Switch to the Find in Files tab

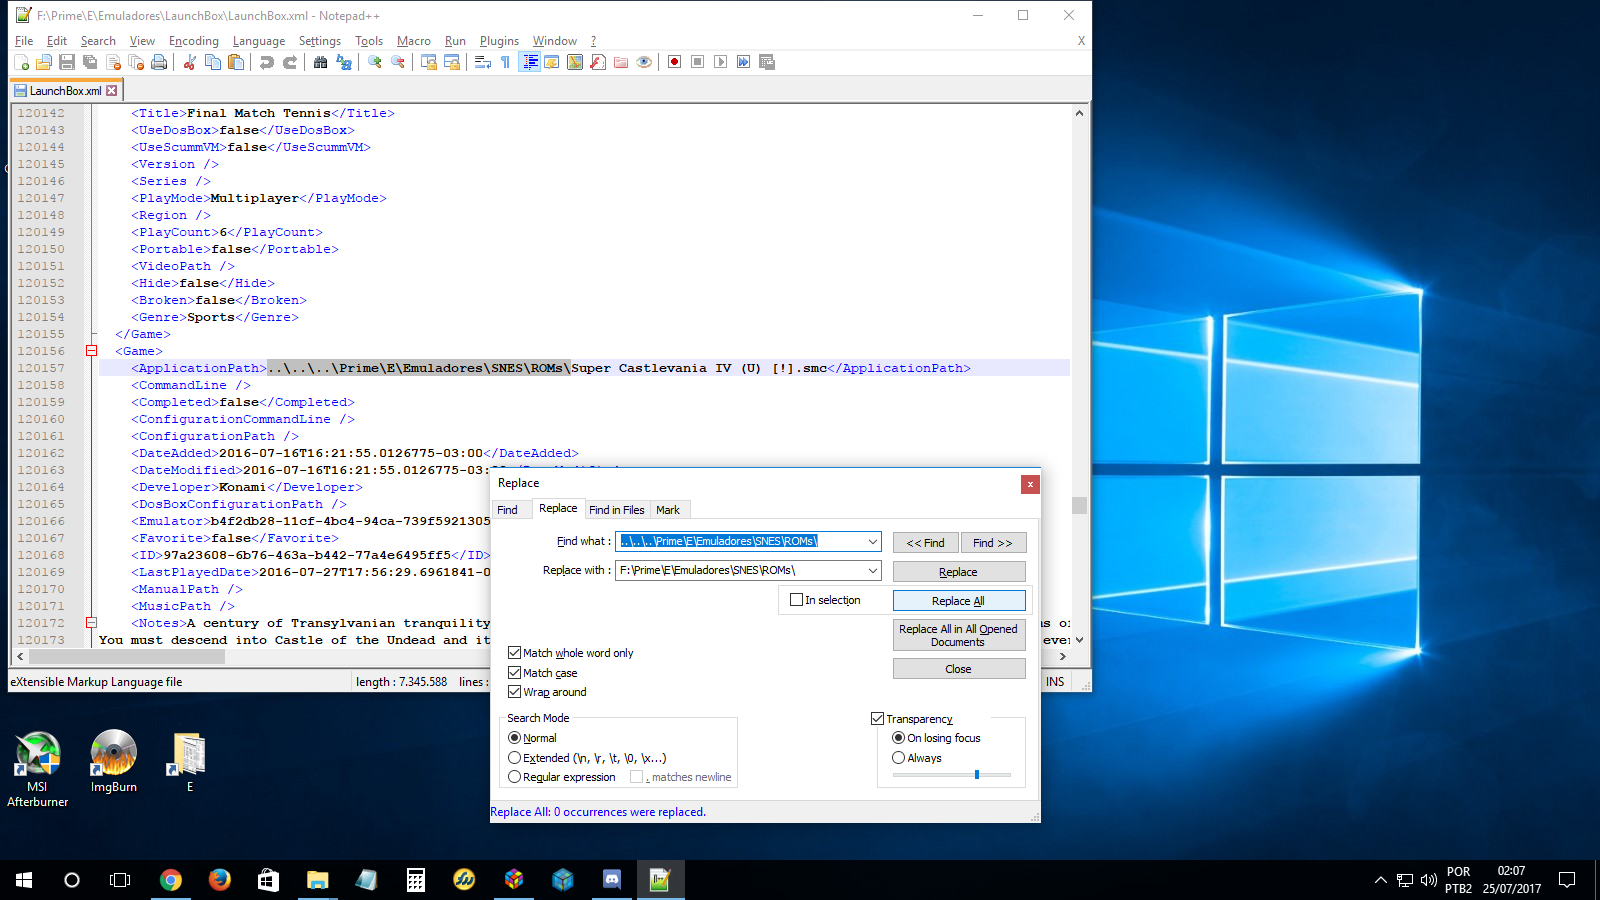616,510
